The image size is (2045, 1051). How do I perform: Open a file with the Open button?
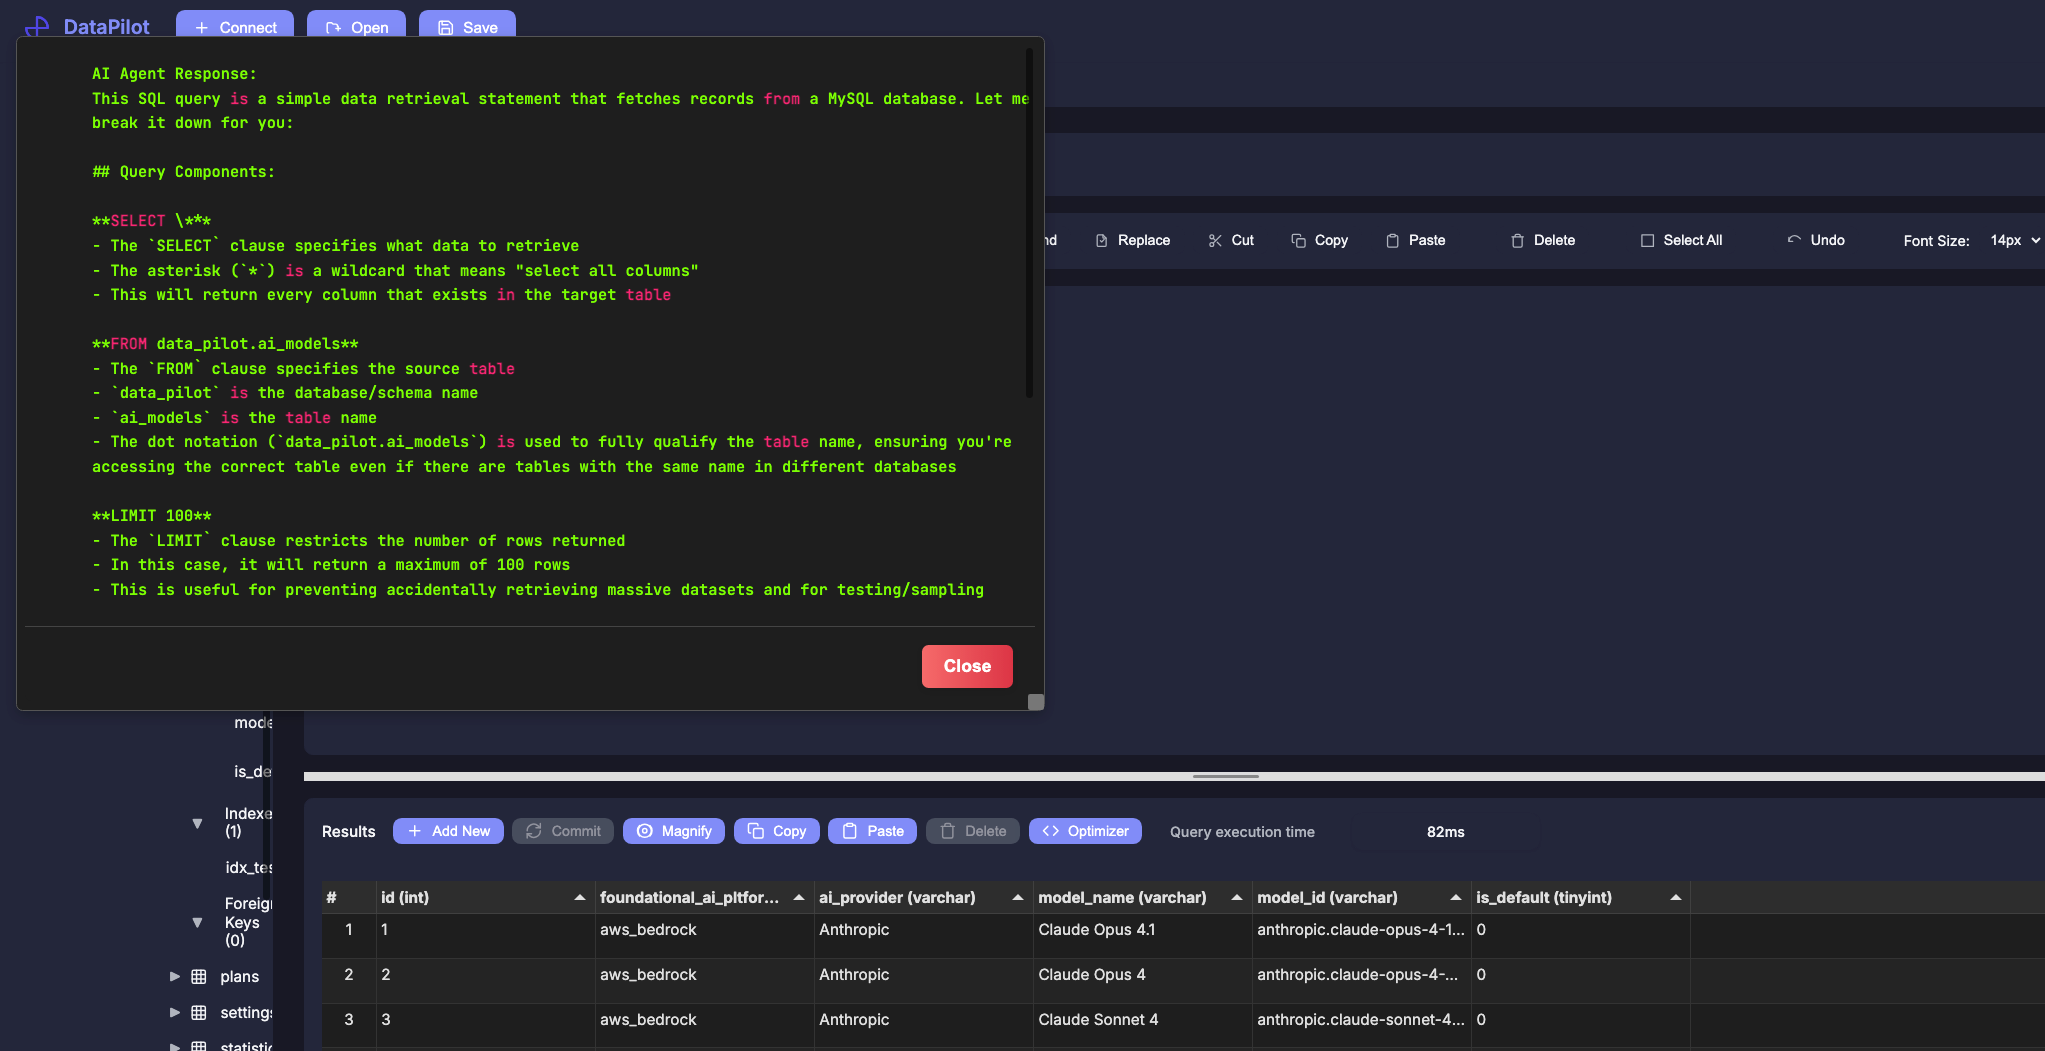pyautogui.click(x=356, y=25)
